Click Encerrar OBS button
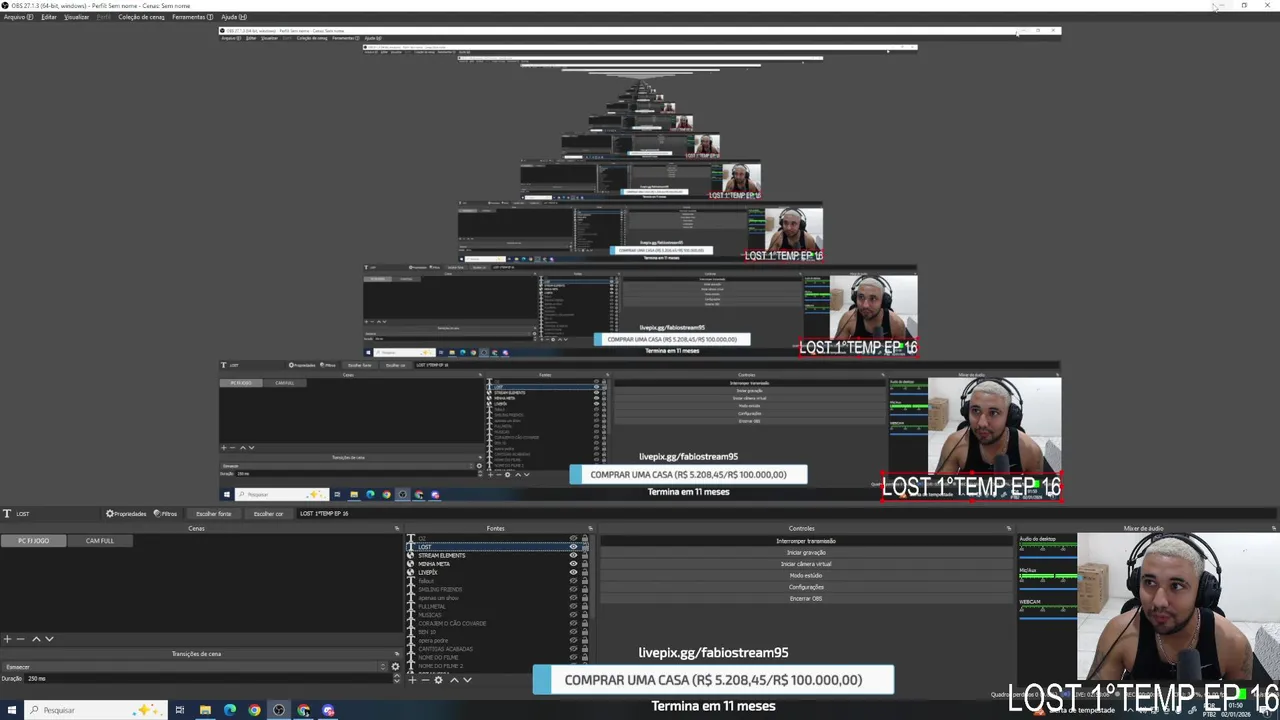 click(x=806, y=598)
